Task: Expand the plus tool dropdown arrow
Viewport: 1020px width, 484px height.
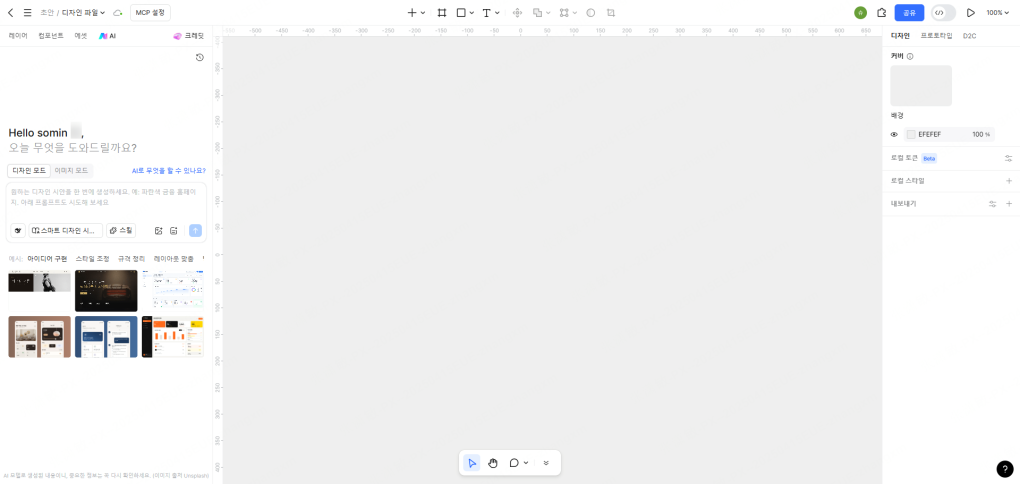Action: (423, 12)
